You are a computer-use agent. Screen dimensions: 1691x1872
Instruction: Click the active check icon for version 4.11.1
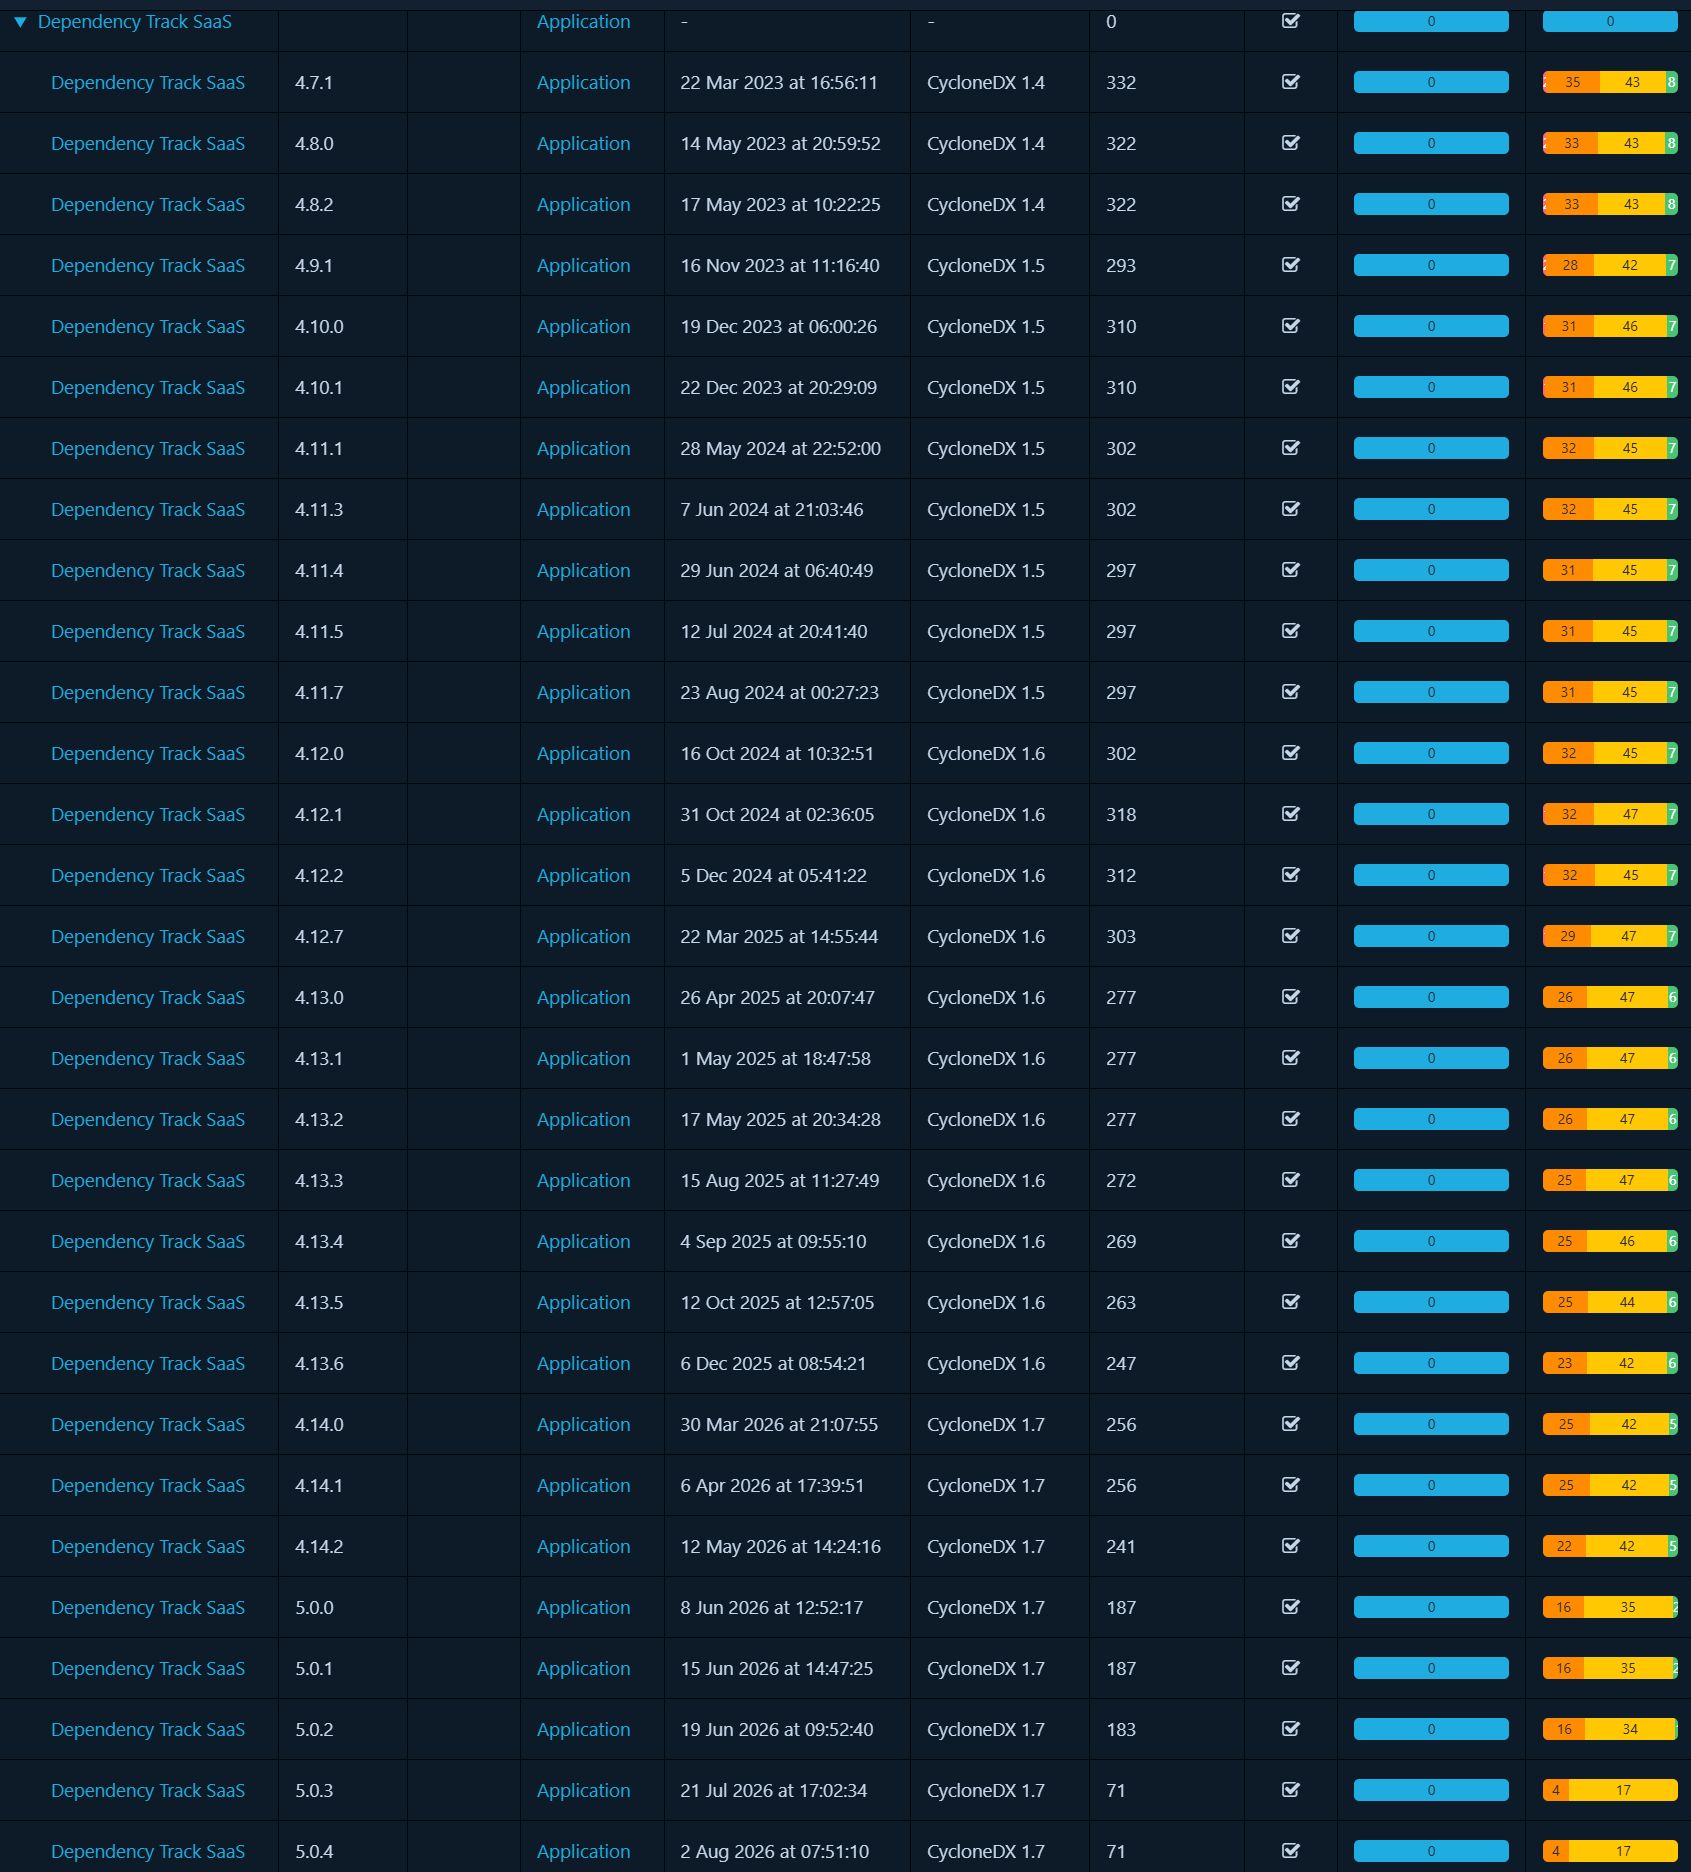pyautogui.click(x=1291, y=448)
